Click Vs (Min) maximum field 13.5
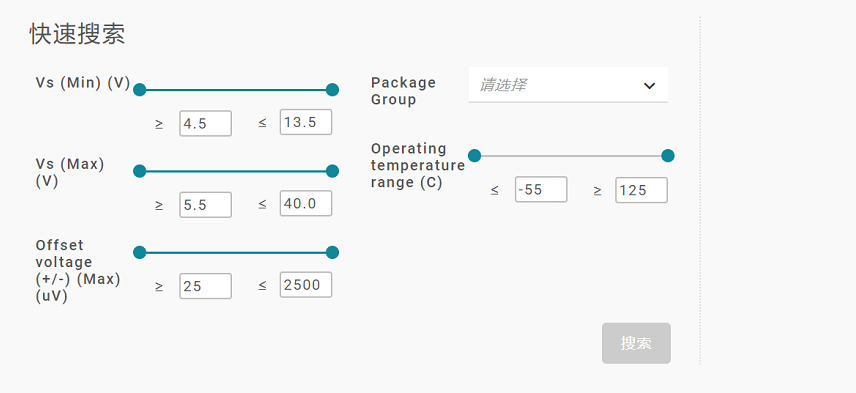Screen dimensions: 856x393 pyautogui.click(x=306, y=122)
